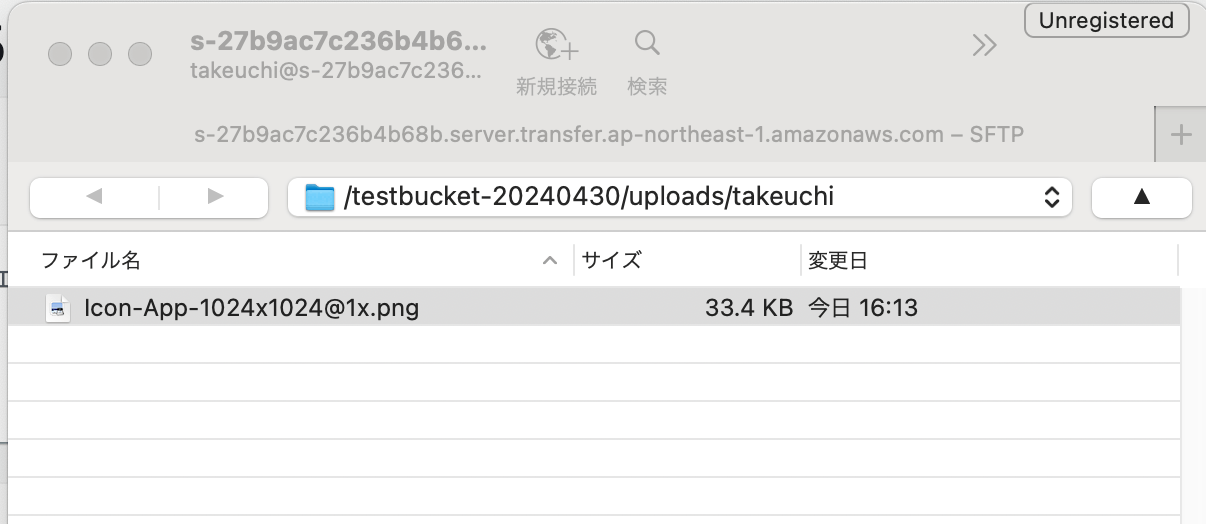The image size is (1206, 524).
Task: Click the search magnifier icon
Action: point(647,43)
